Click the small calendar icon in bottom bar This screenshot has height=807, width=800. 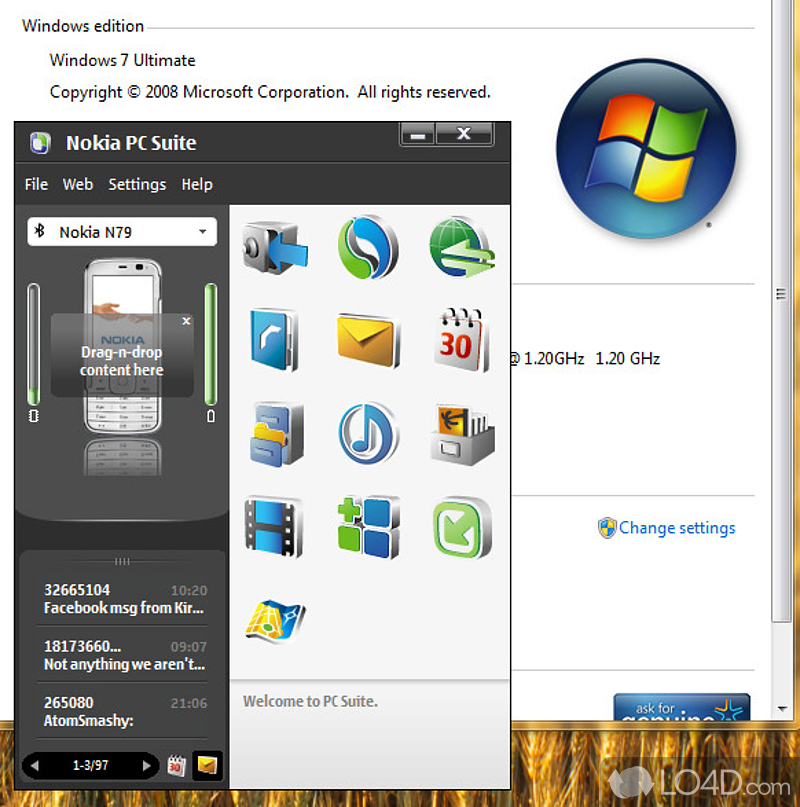177,766
